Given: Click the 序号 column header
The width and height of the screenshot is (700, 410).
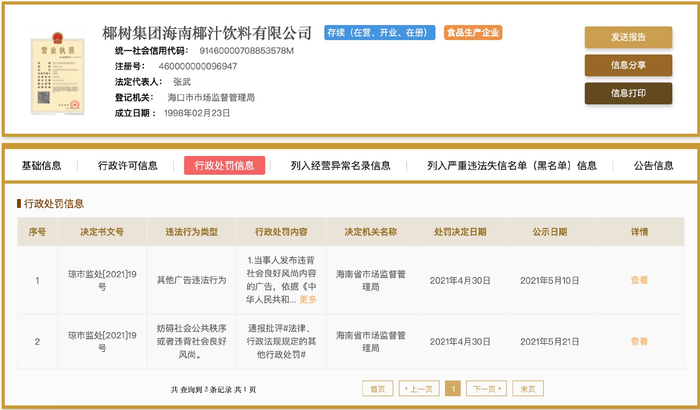Looking at the screenshot, I should point(37,232).
